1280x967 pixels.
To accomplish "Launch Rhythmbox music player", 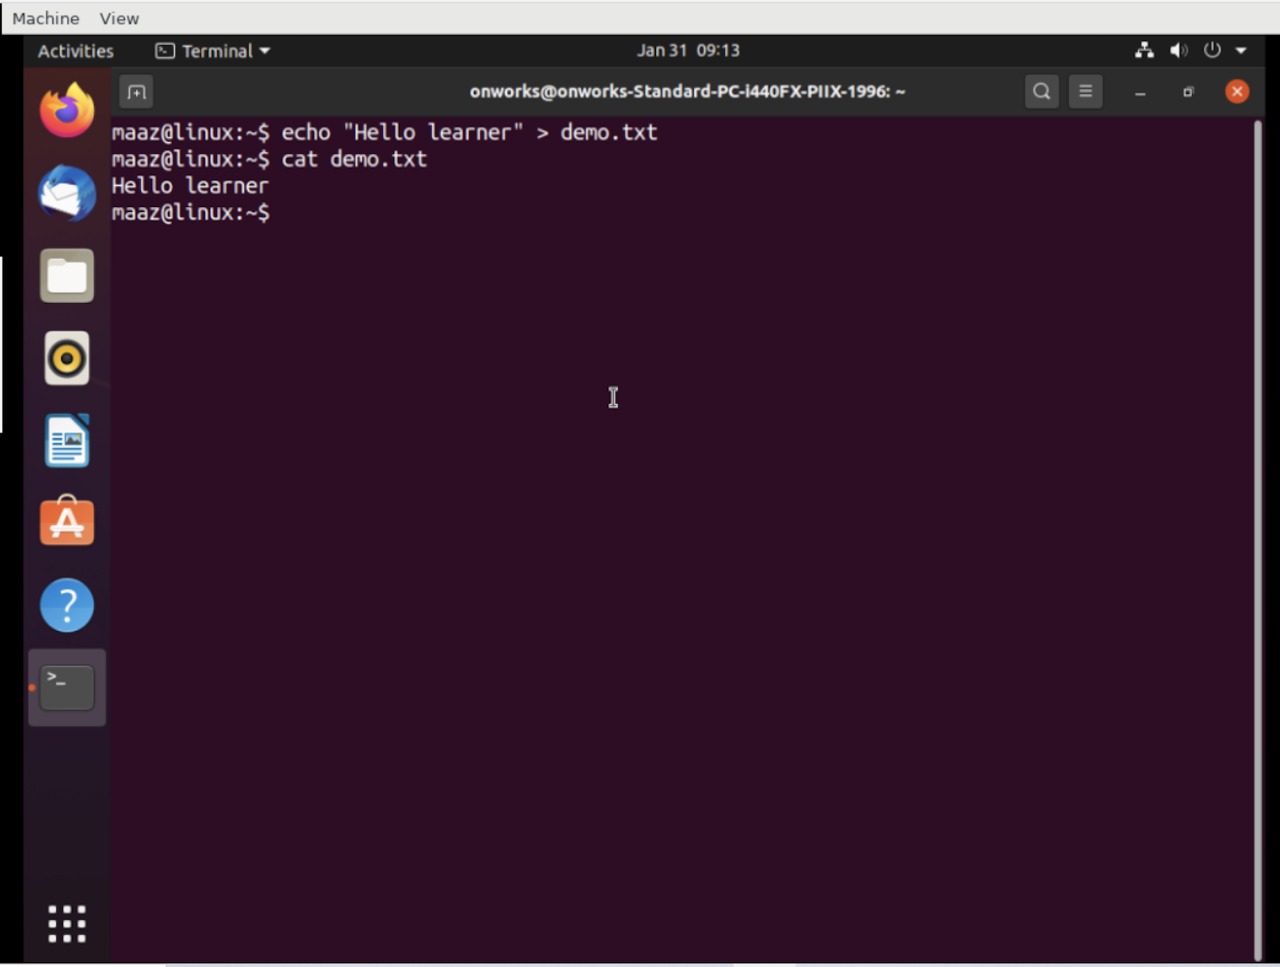I will 67,358.
